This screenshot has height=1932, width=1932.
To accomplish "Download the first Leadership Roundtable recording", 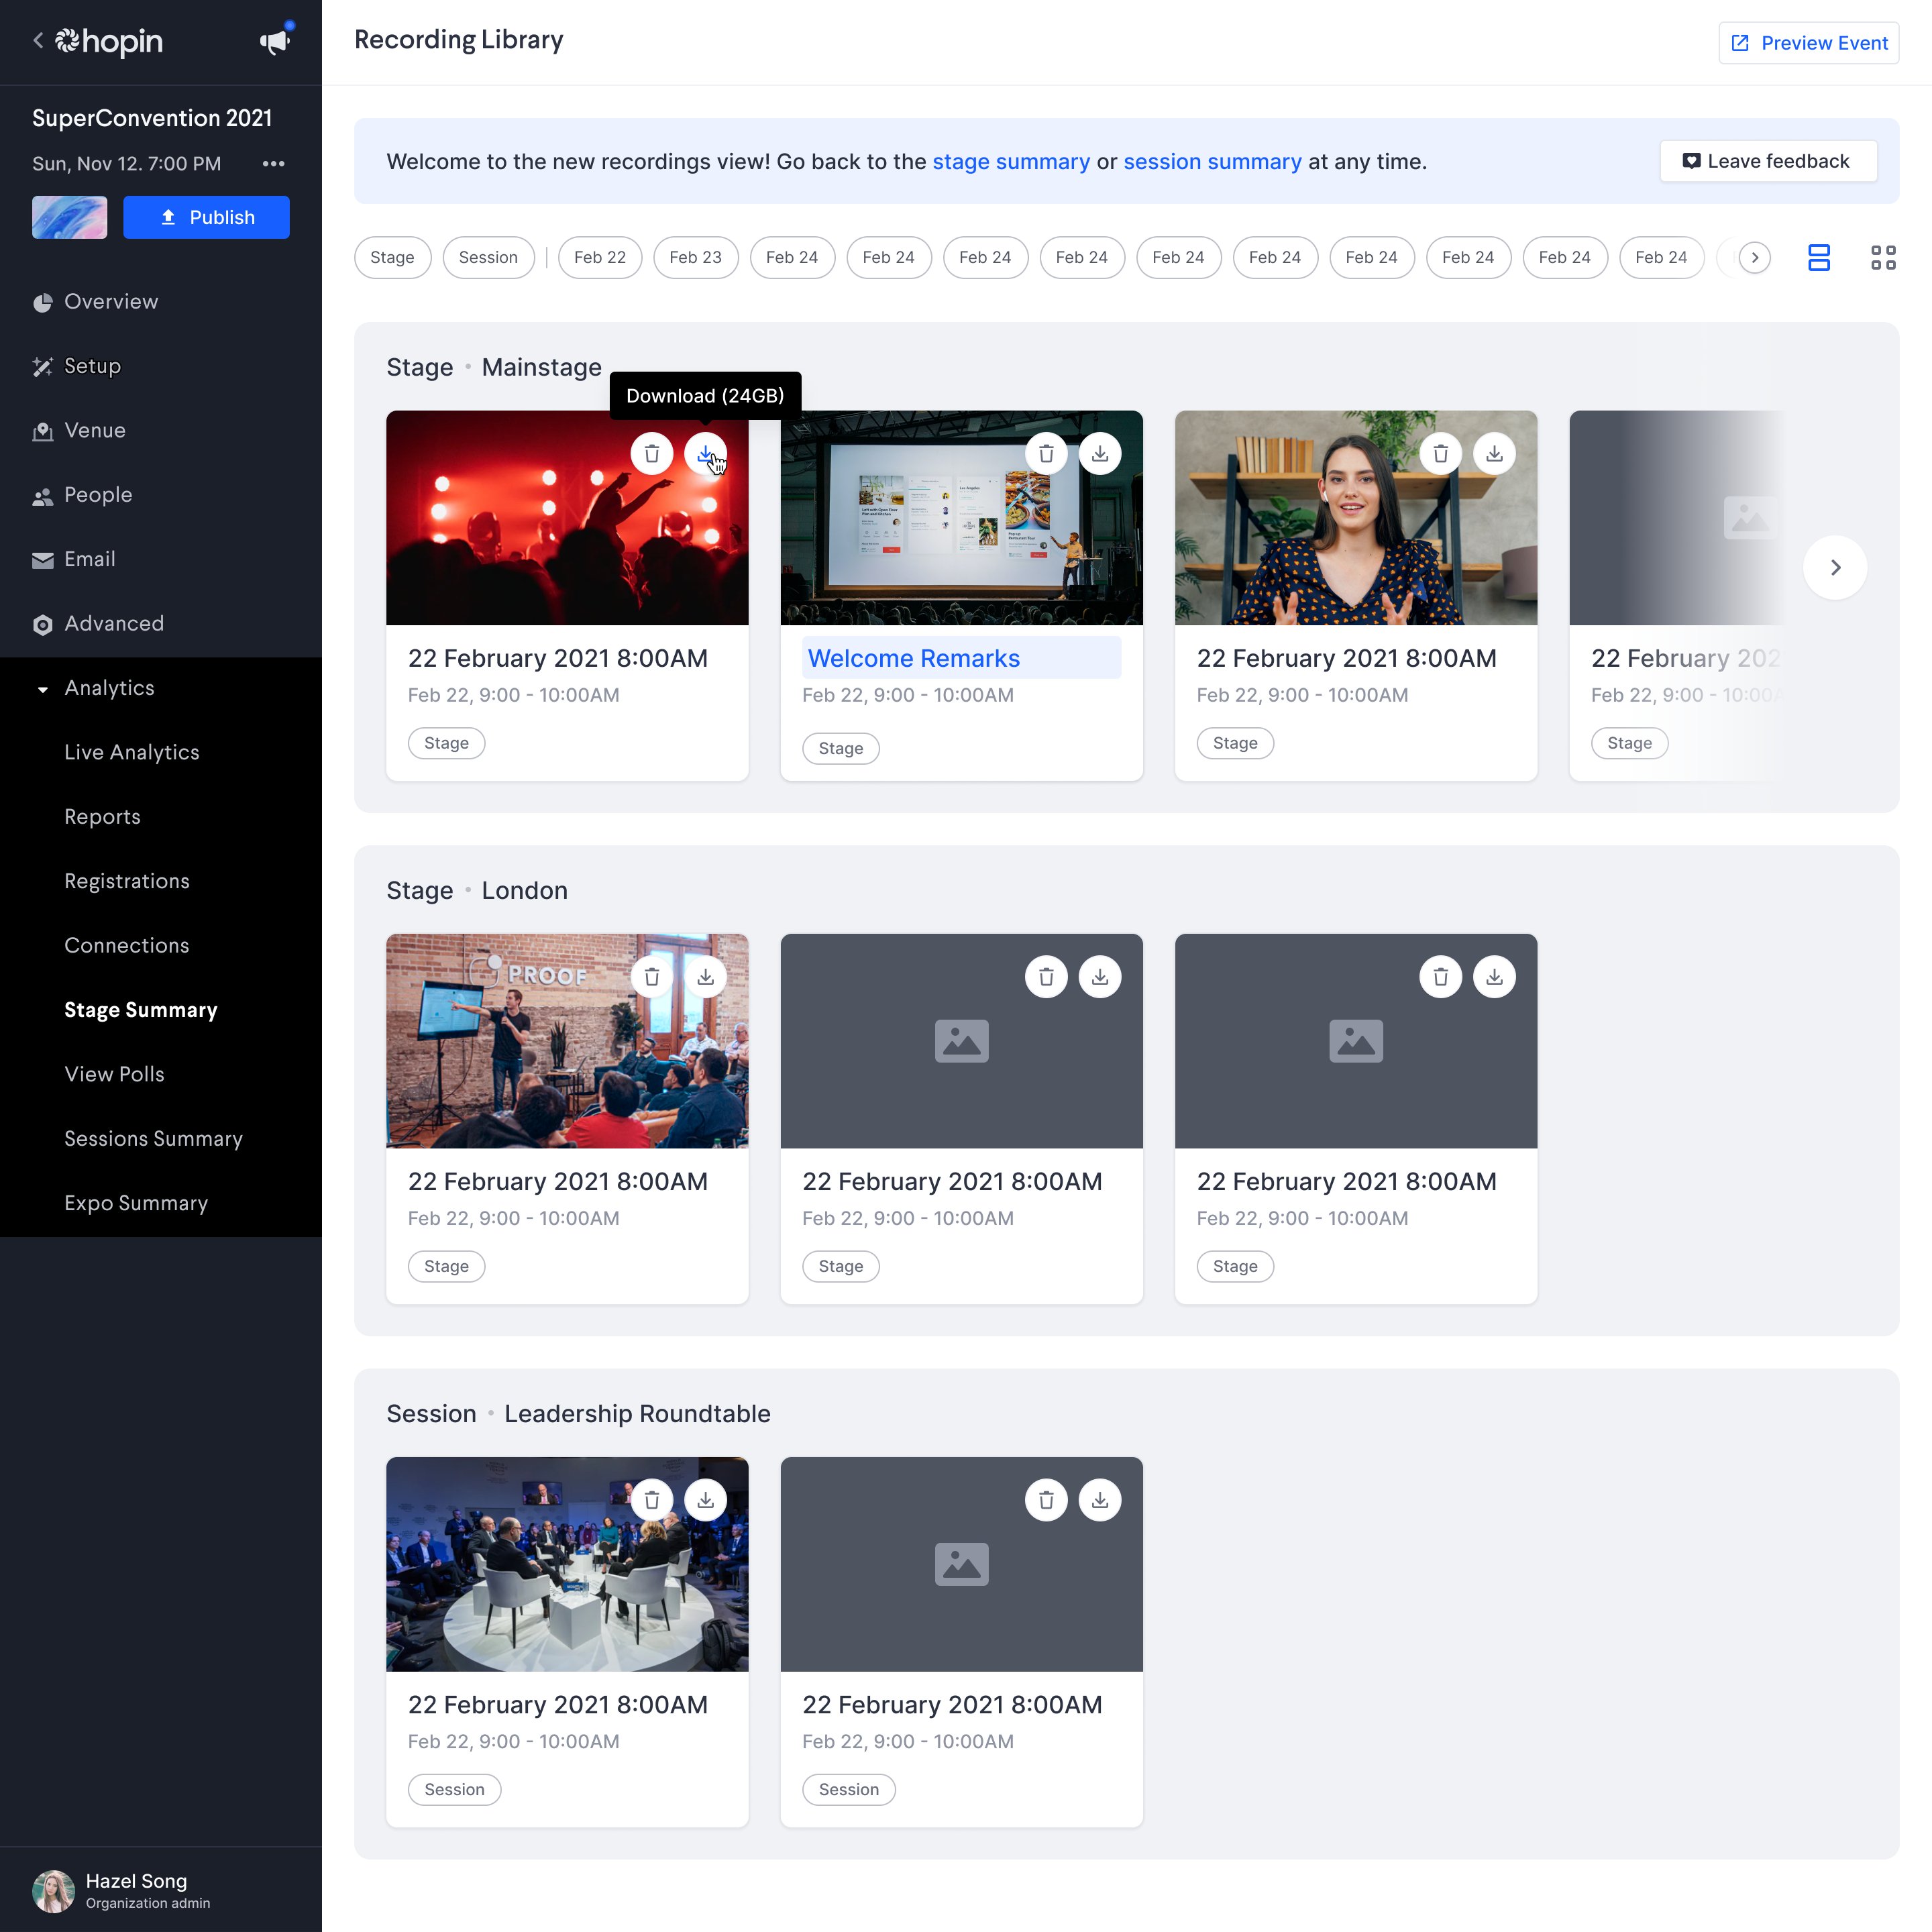I will [x=705, y=1500].
